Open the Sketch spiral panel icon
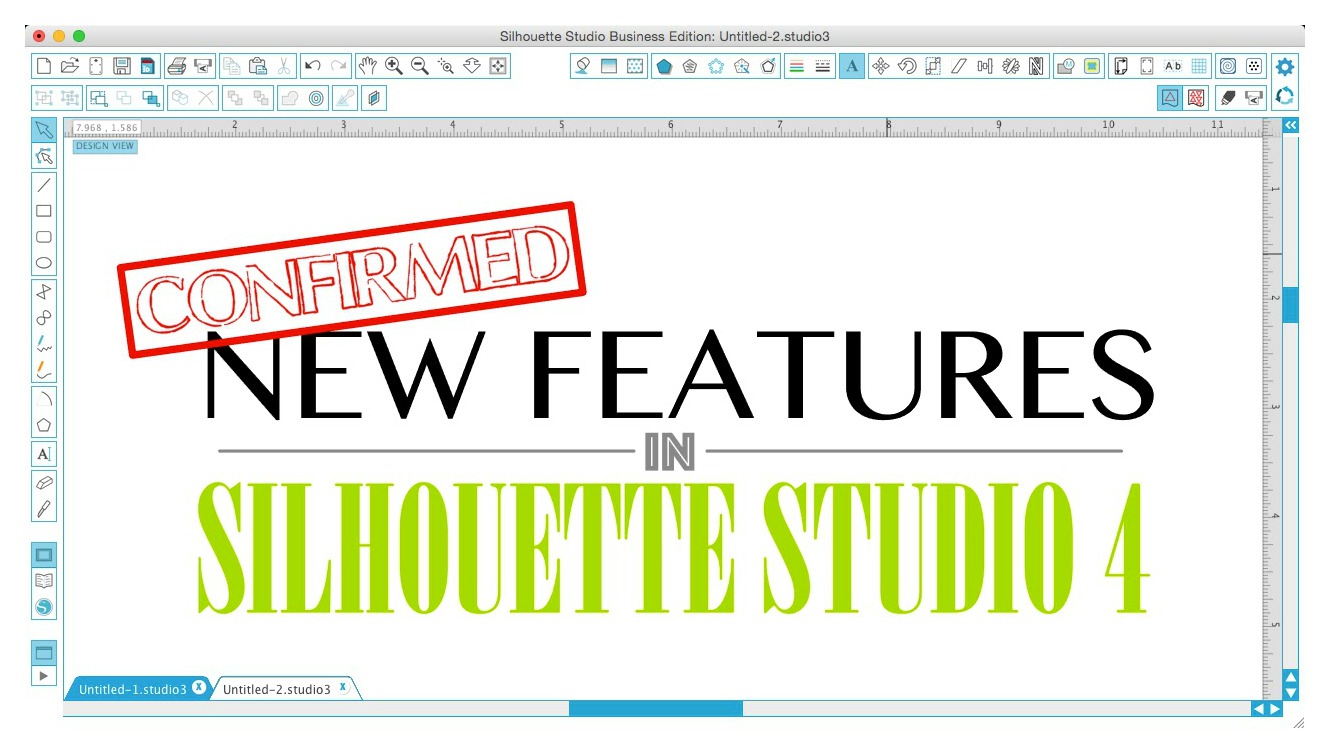Screen dimensions: 1330x754 coord(1228,66)
